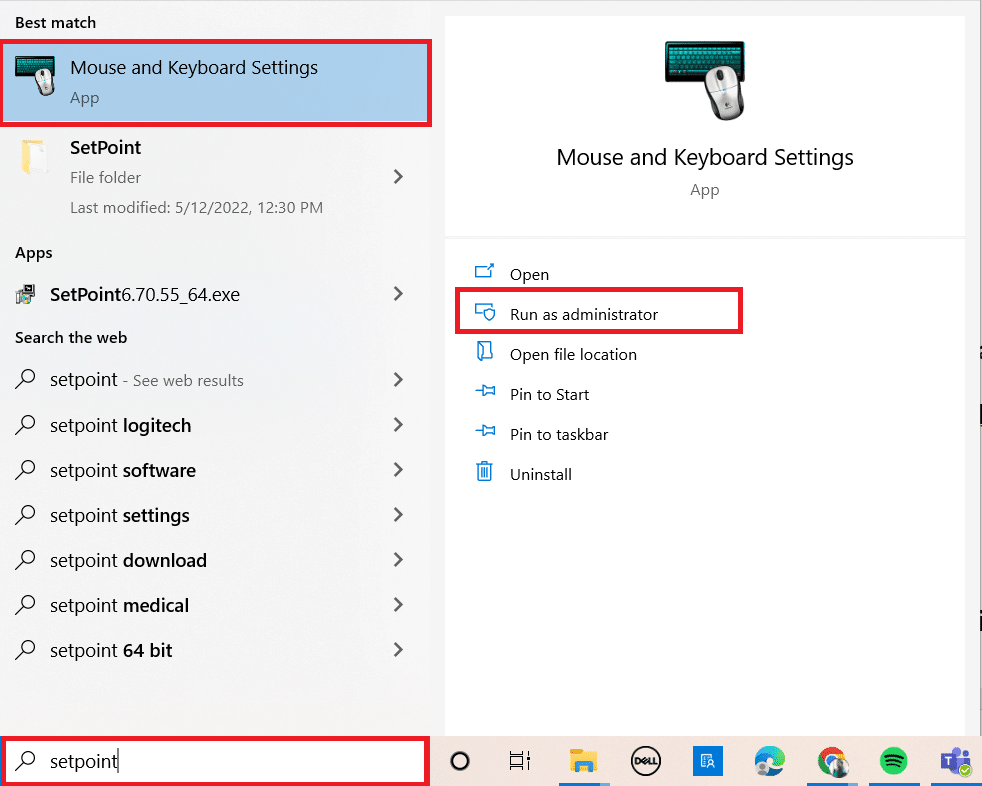Choose Pin to taskbar
Screen dimensions: 982x786
coord(559,435)
